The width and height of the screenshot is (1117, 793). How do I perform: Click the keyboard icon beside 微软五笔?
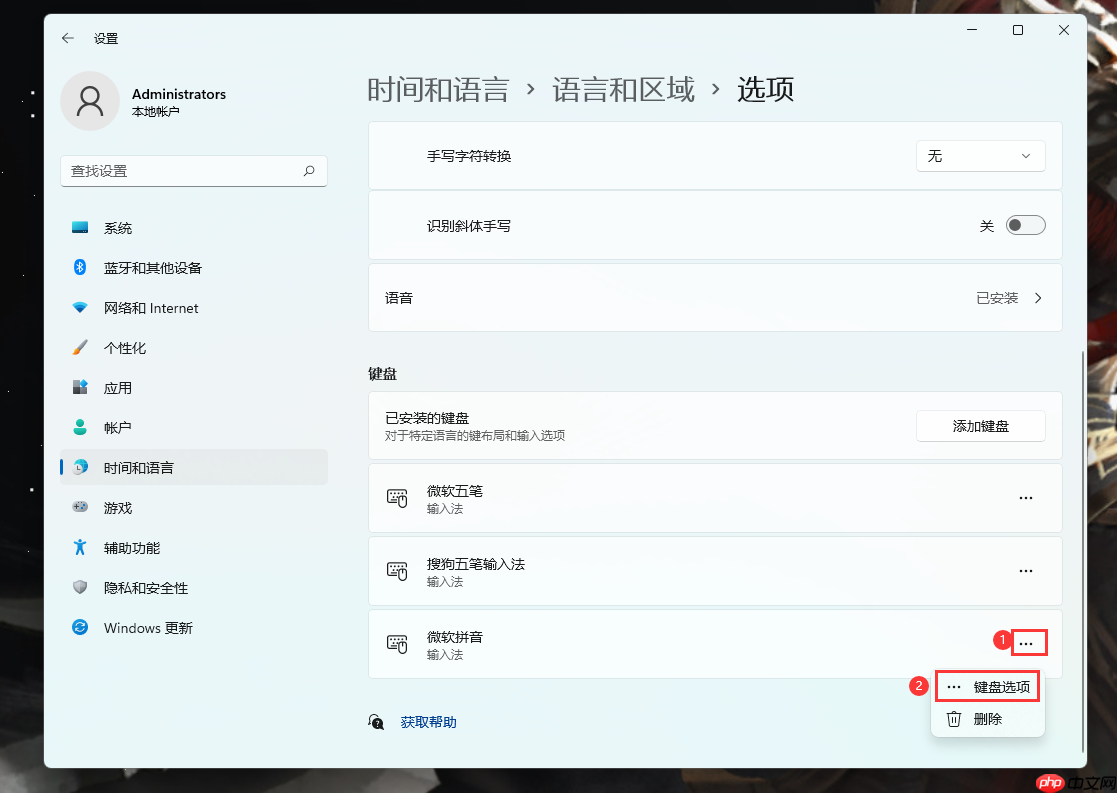[396, 497]
